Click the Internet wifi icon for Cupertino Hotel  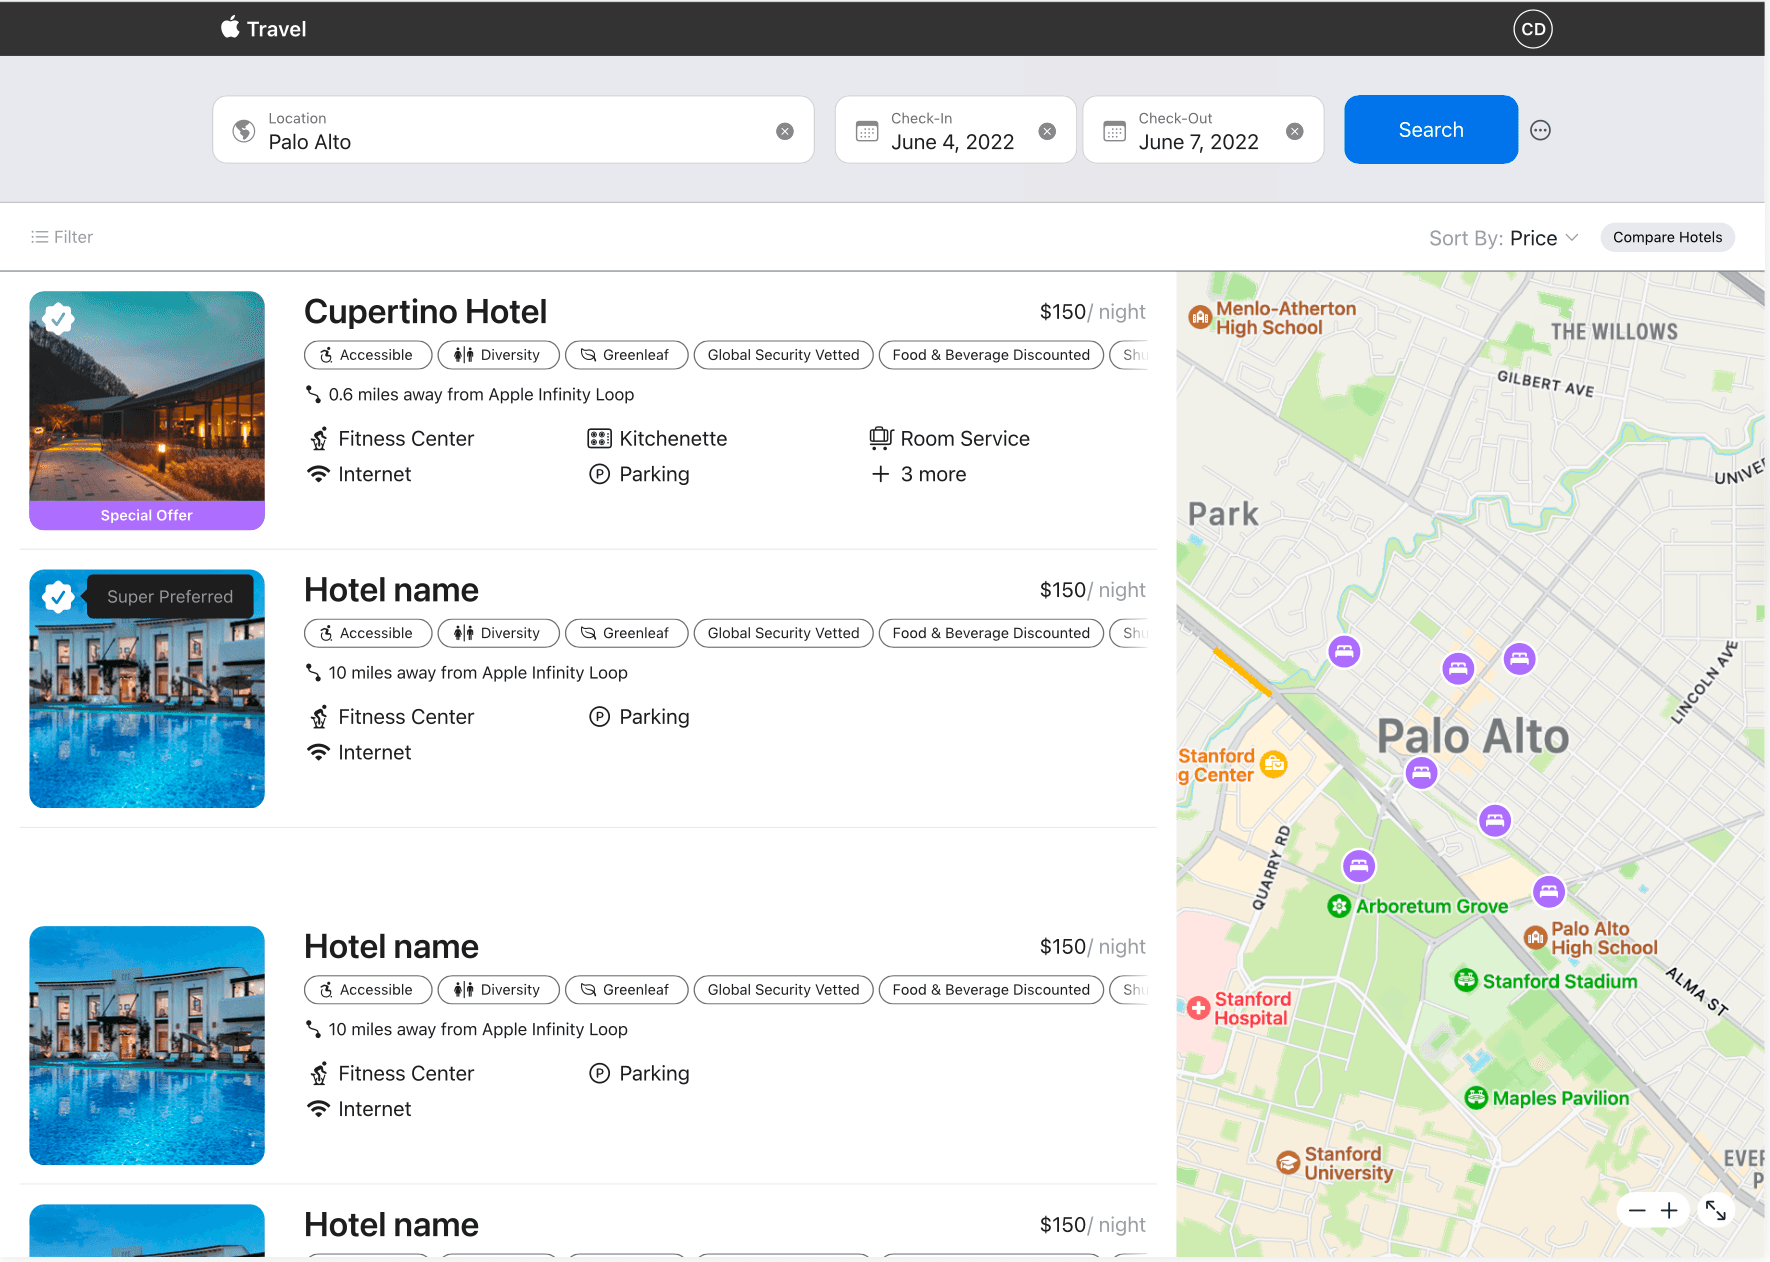pyautogui.click(x=318, y=474)
